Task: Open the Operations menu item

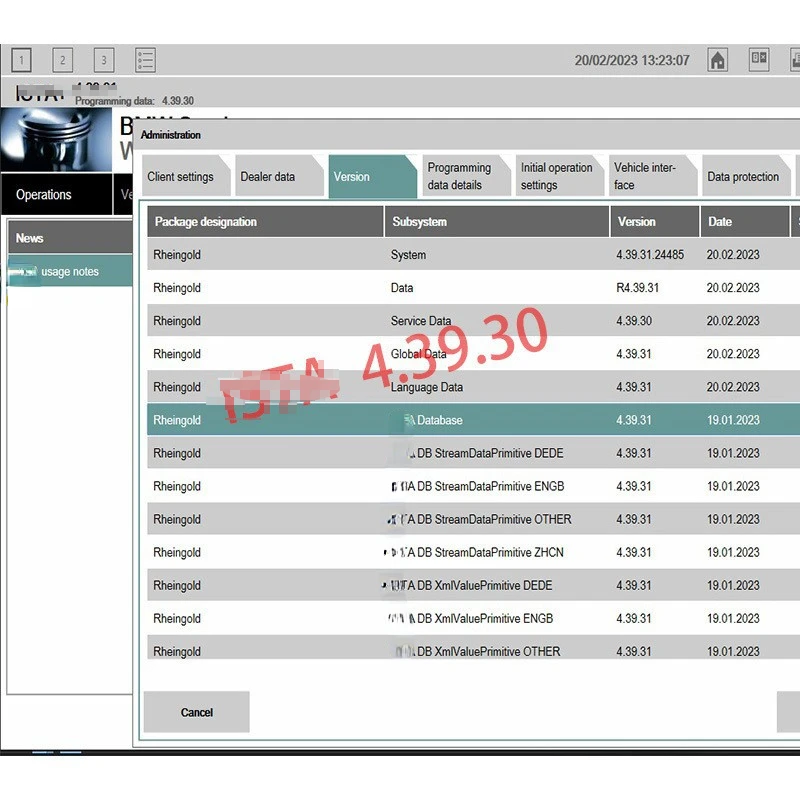Action: 56,194
